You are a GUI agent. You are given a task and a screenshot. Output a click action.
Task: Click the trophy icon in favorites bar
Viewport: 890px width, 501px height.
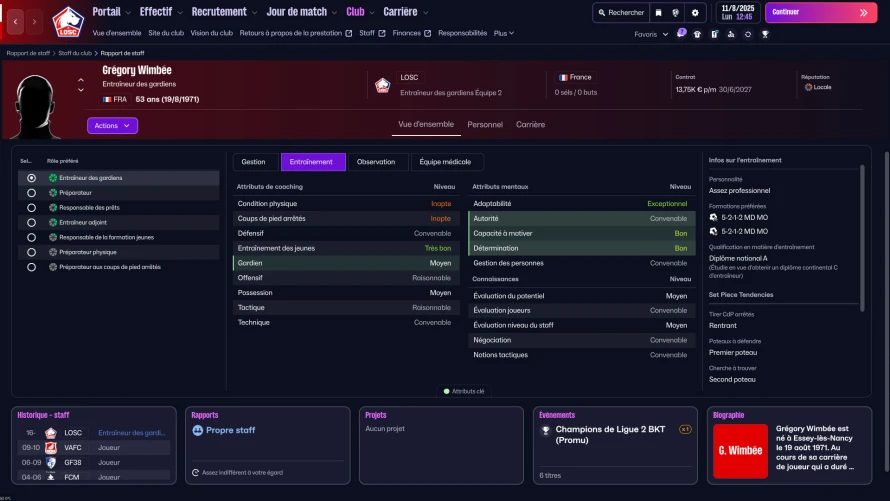765,34
